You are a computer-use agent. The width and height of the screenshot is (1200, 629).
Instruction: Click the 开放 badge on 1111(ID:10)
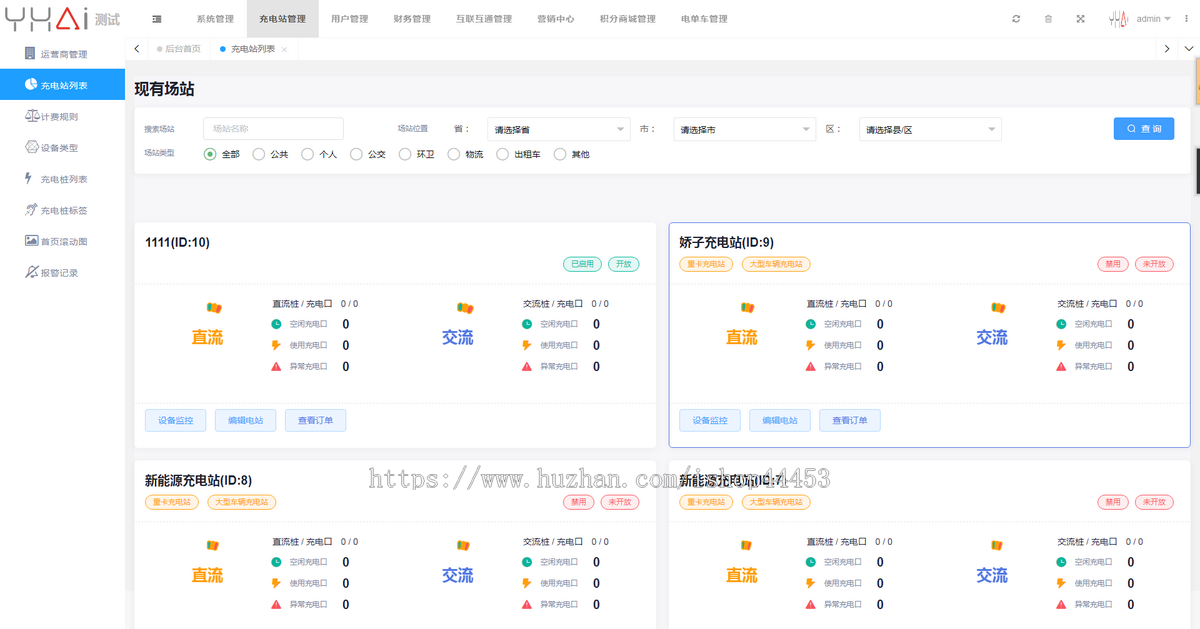coord(624,264)
